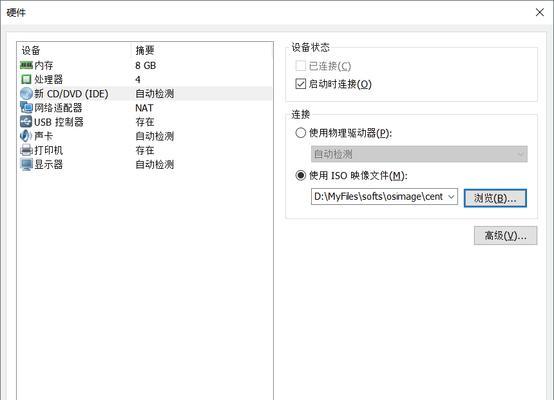
Task: Open the physical drive 自动检测 dropdown
Action: tap(419, 154)
